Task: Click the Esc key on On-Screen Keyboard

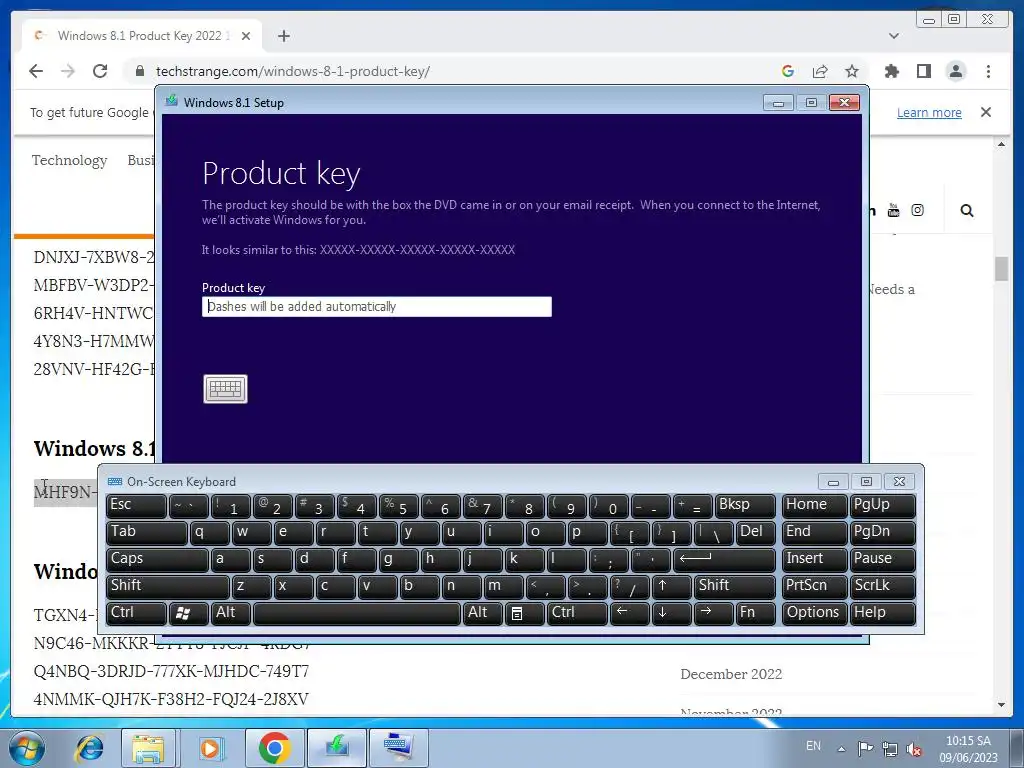Action: click(x=136, y=506)
